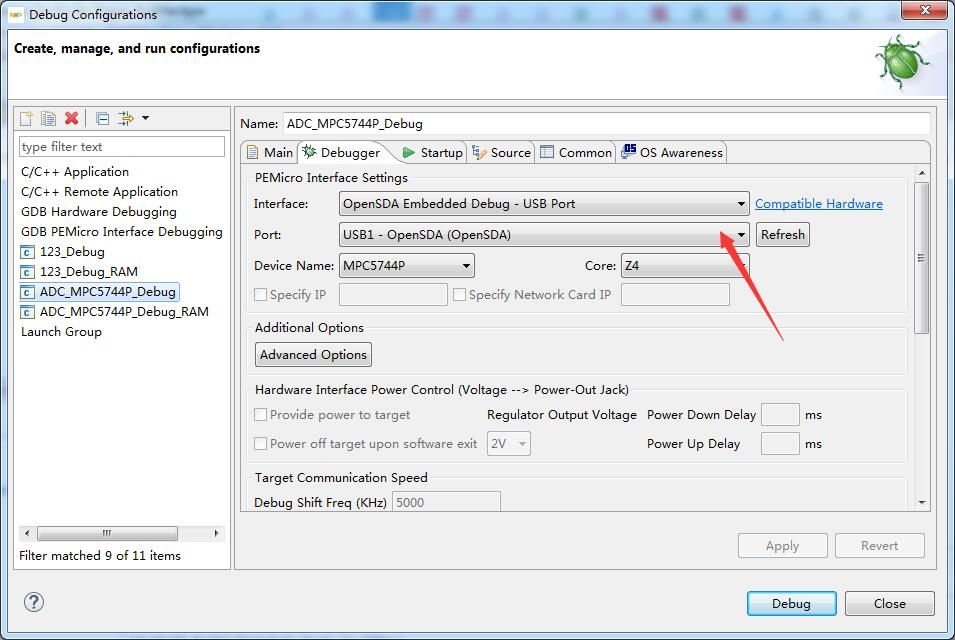Open the Source tab

click(501, 152)
